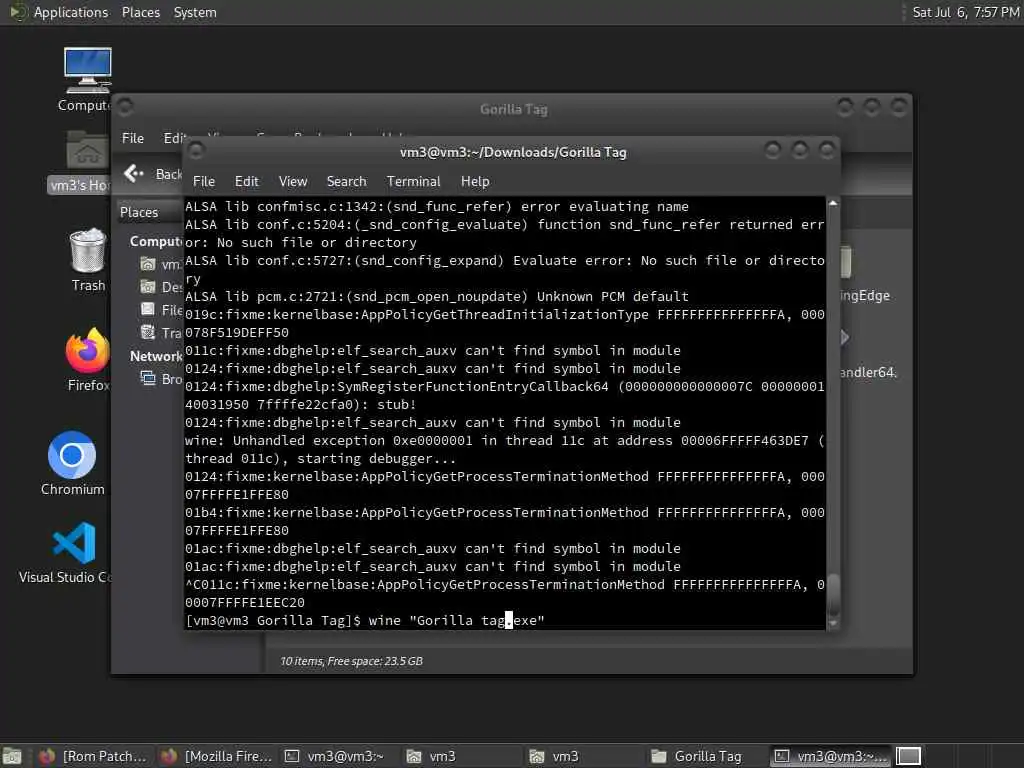1024x768 pixels.
Task: Open the terminal File menu
Action: click(204, 182)
